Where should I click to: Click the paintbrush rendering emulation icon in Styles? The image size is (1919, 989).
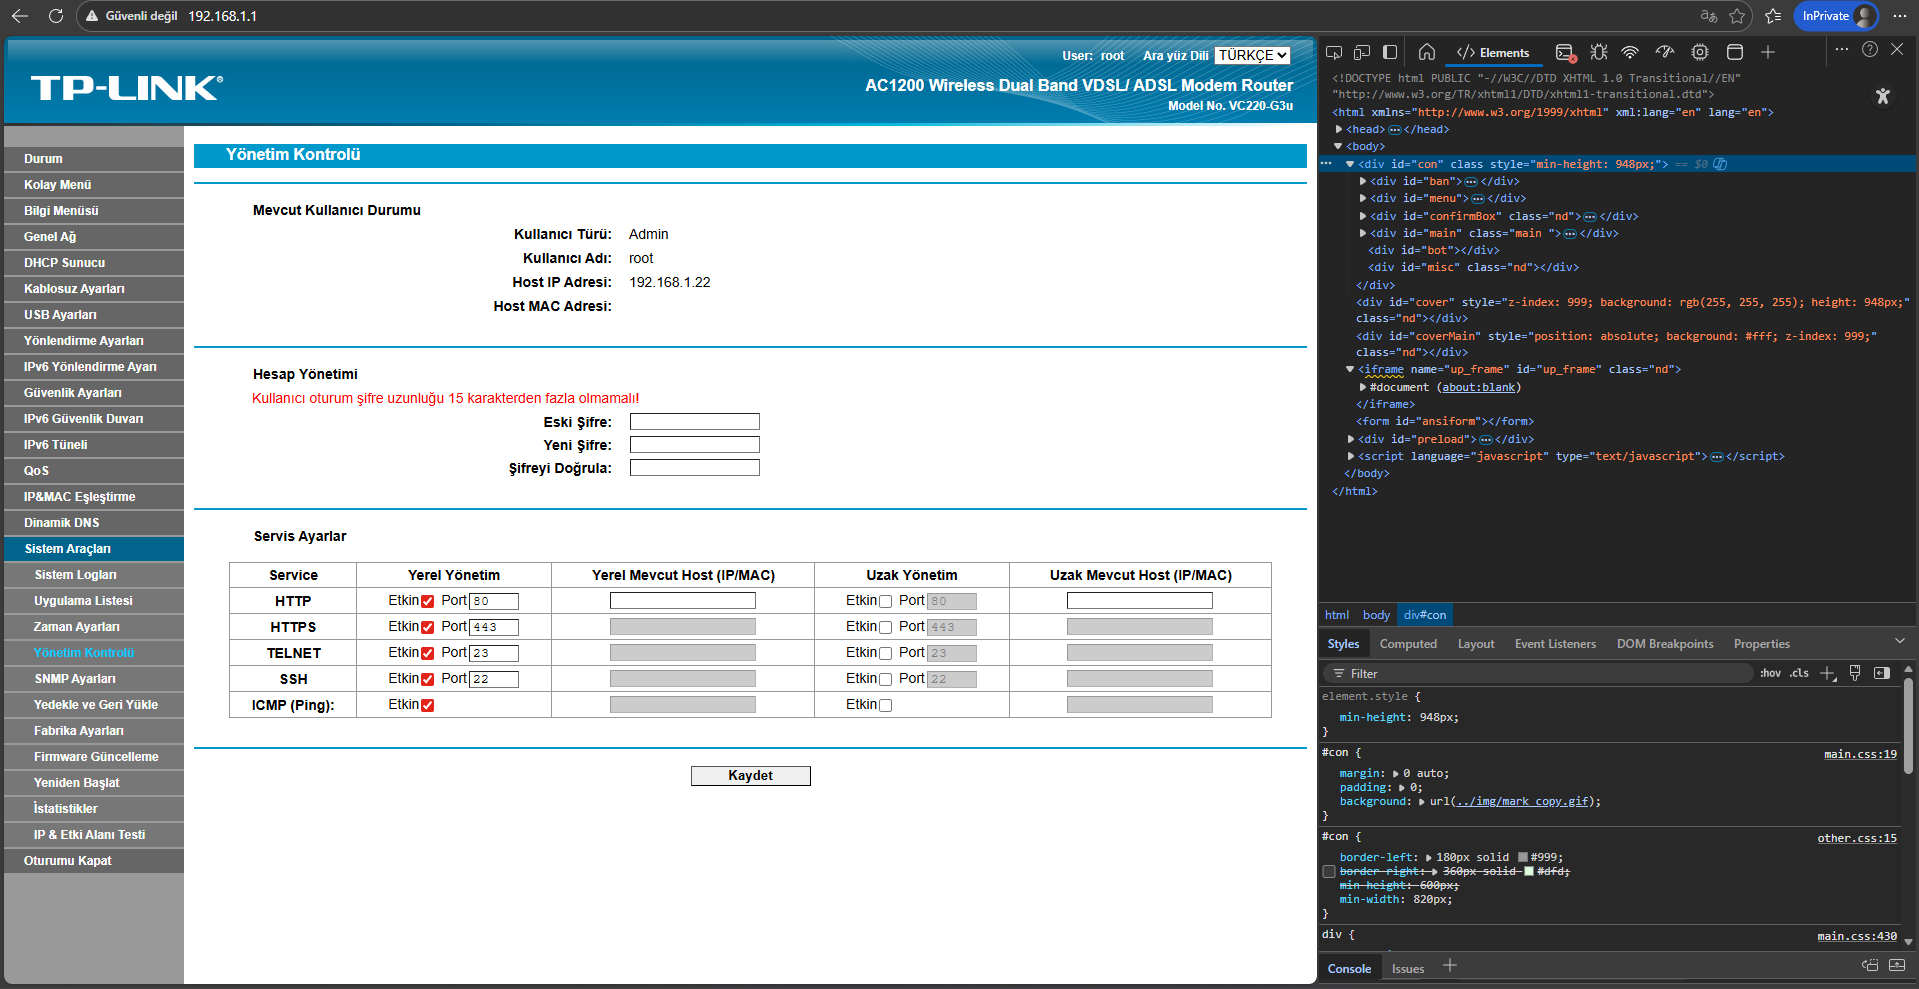1855,673
